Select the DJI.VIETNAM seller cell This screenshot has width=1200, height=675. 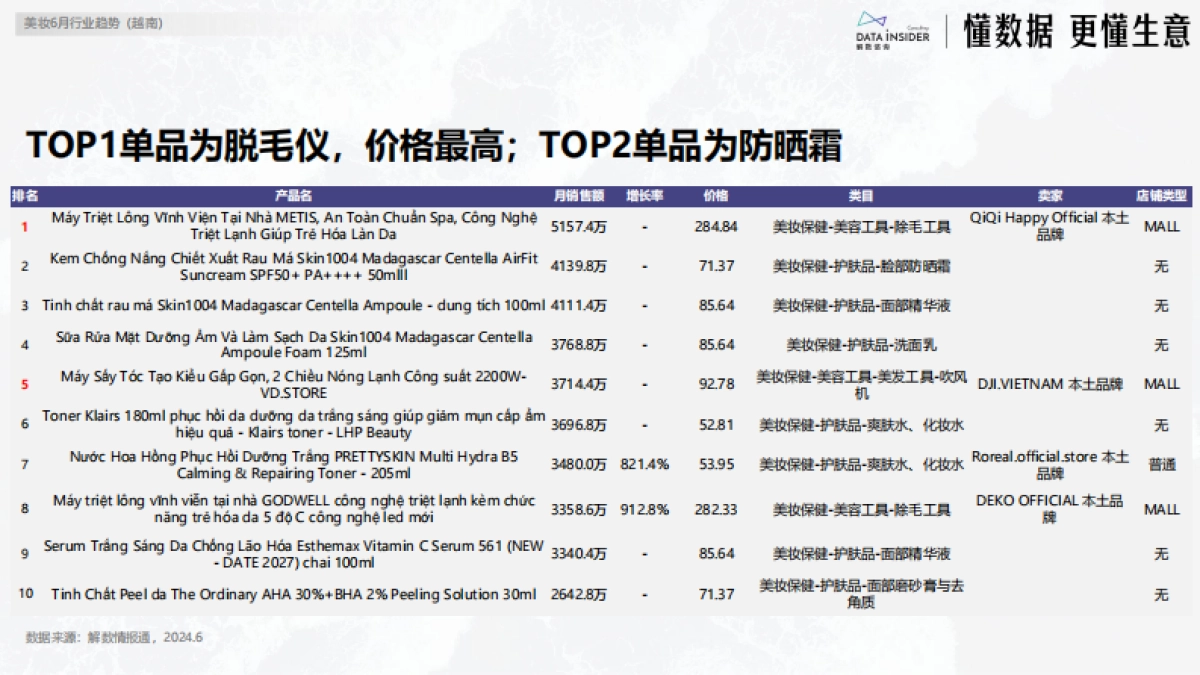(1050, 384)
